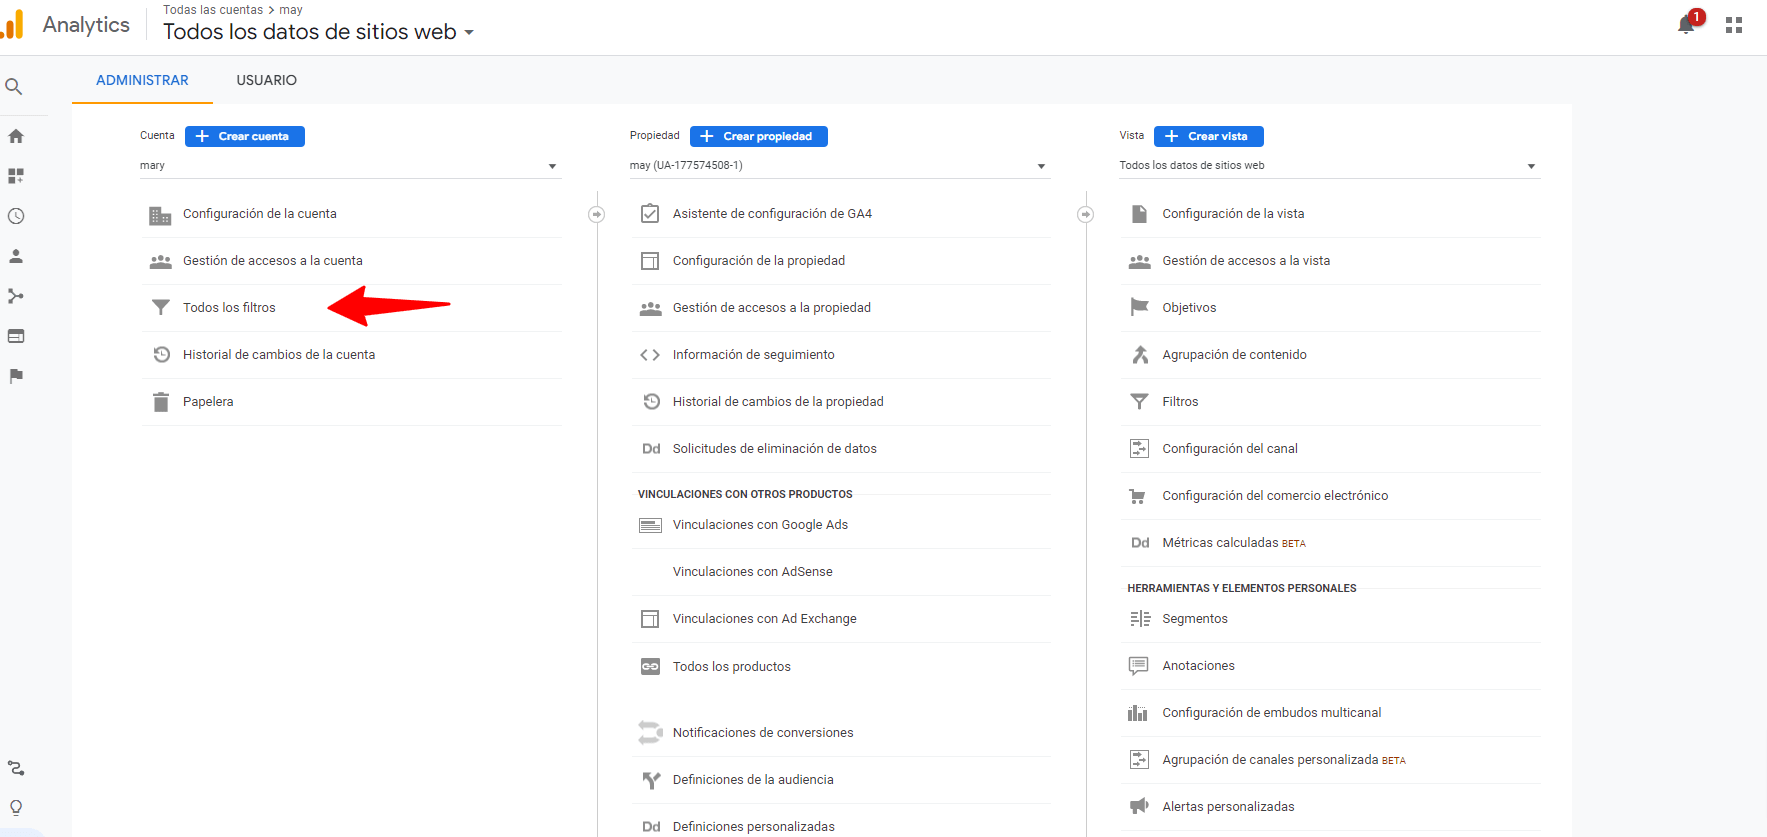Click flag icon next to Objetivos
1767x837 pixels.
1139,307
